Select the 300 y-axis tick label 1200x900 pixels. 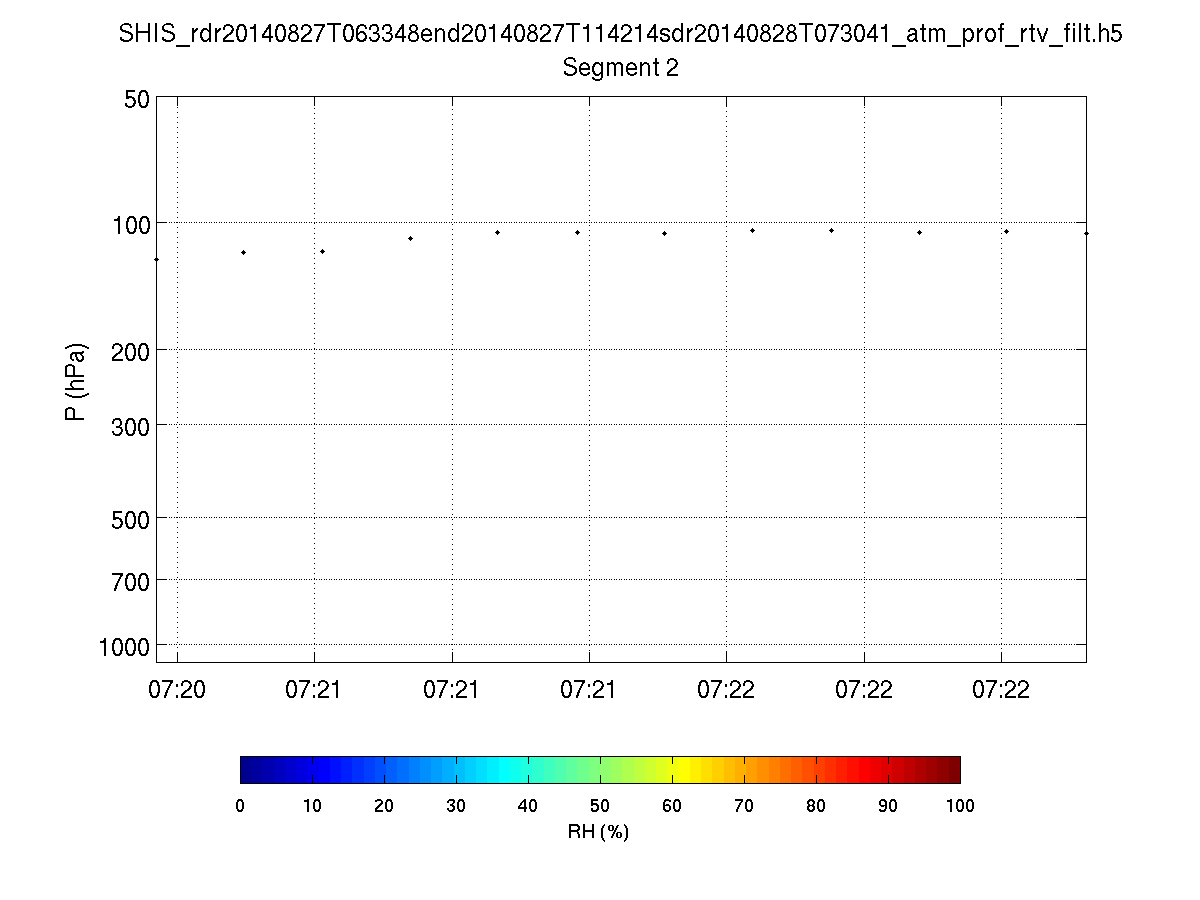point(132,425)
